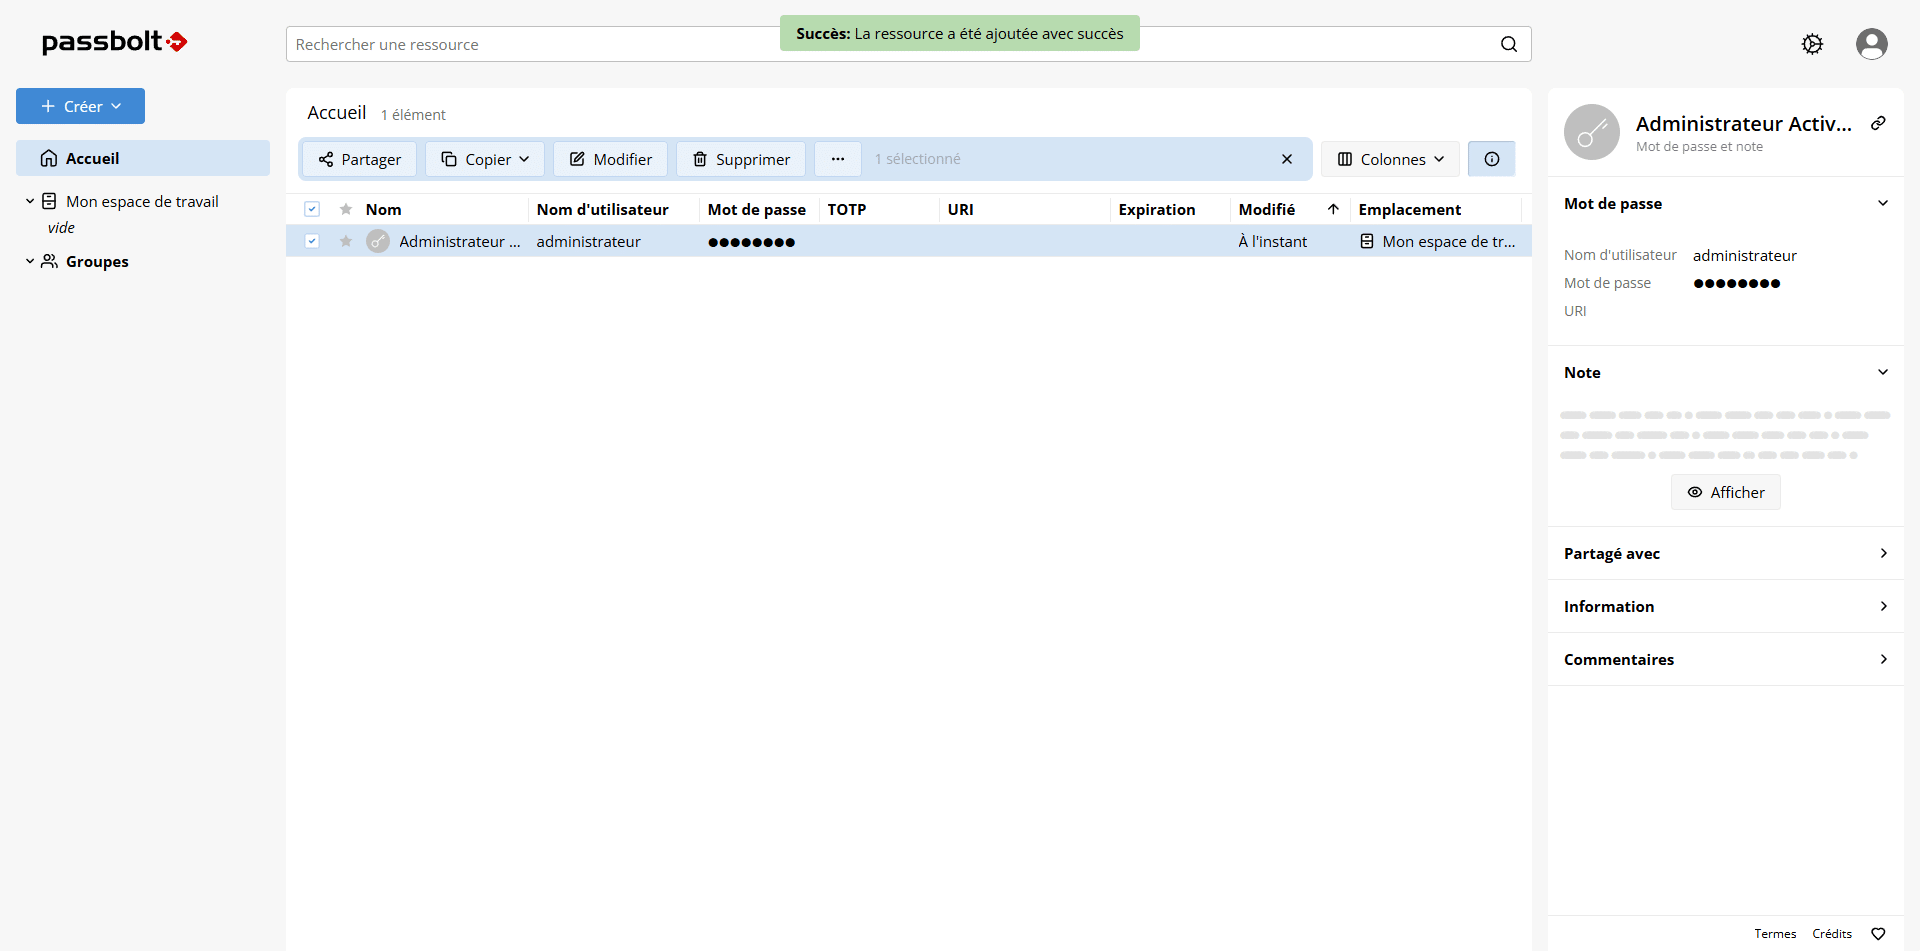Open the three-dots more actions button
The image size is (1920, 951).
coord(837,159)
